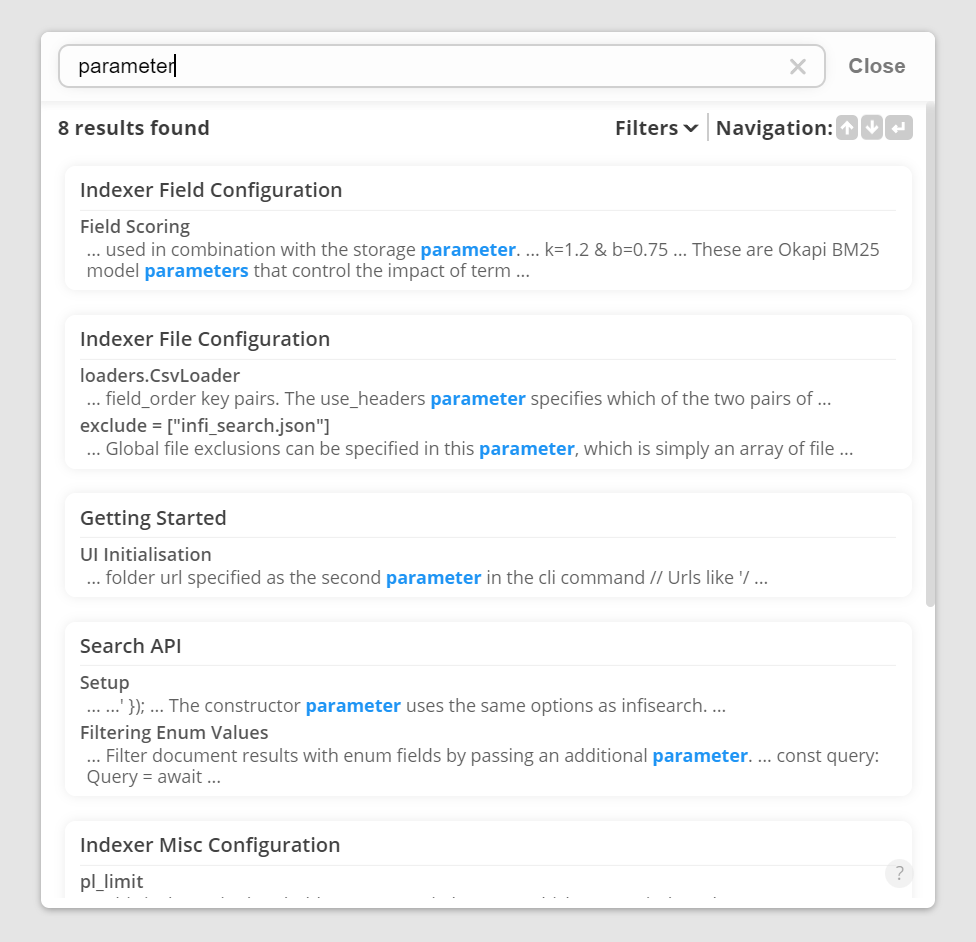Open the Indexer File Configuration result
Screen dimensions: 976x942
tap(205, 339)
